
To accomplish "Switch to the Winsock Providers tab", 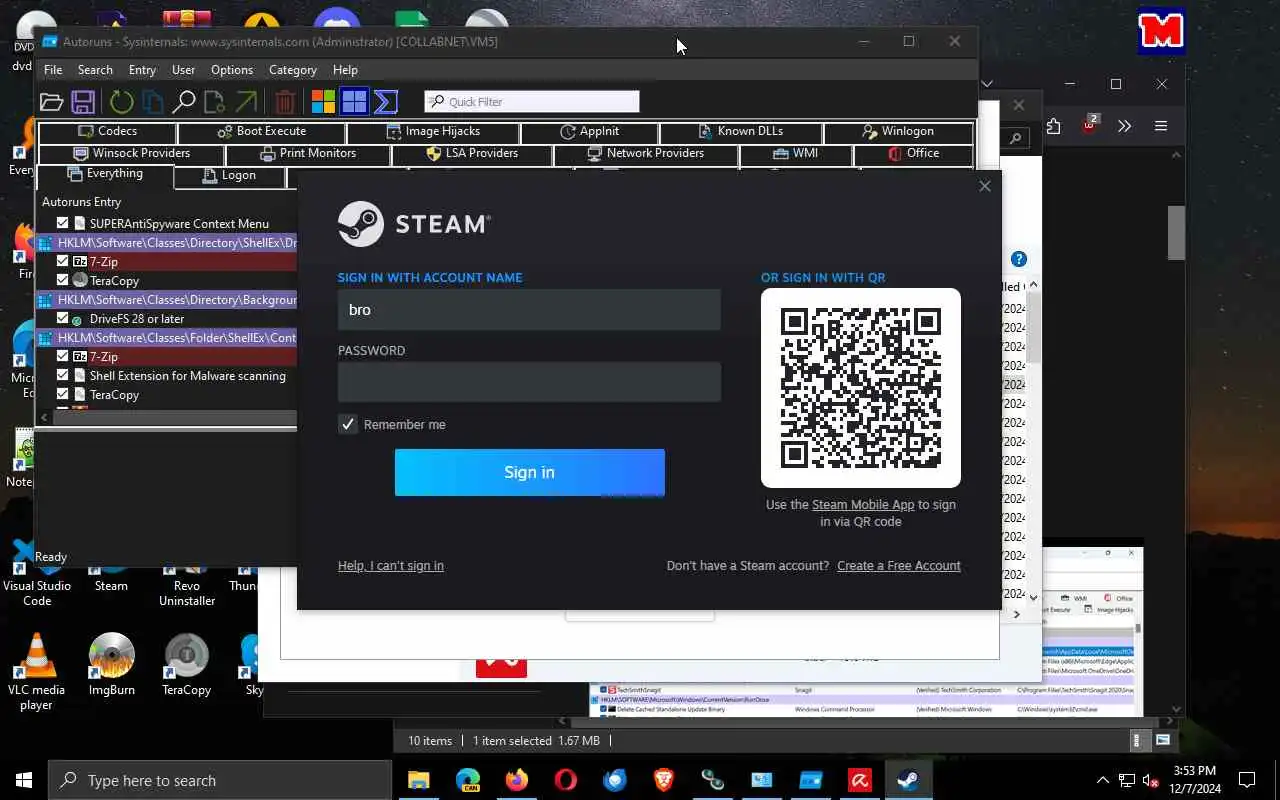I will click(131, 153).
